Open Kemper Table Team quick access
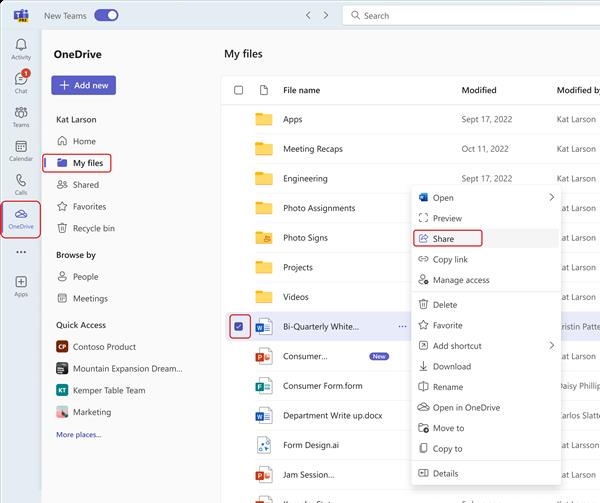 (x=101, y=390)
